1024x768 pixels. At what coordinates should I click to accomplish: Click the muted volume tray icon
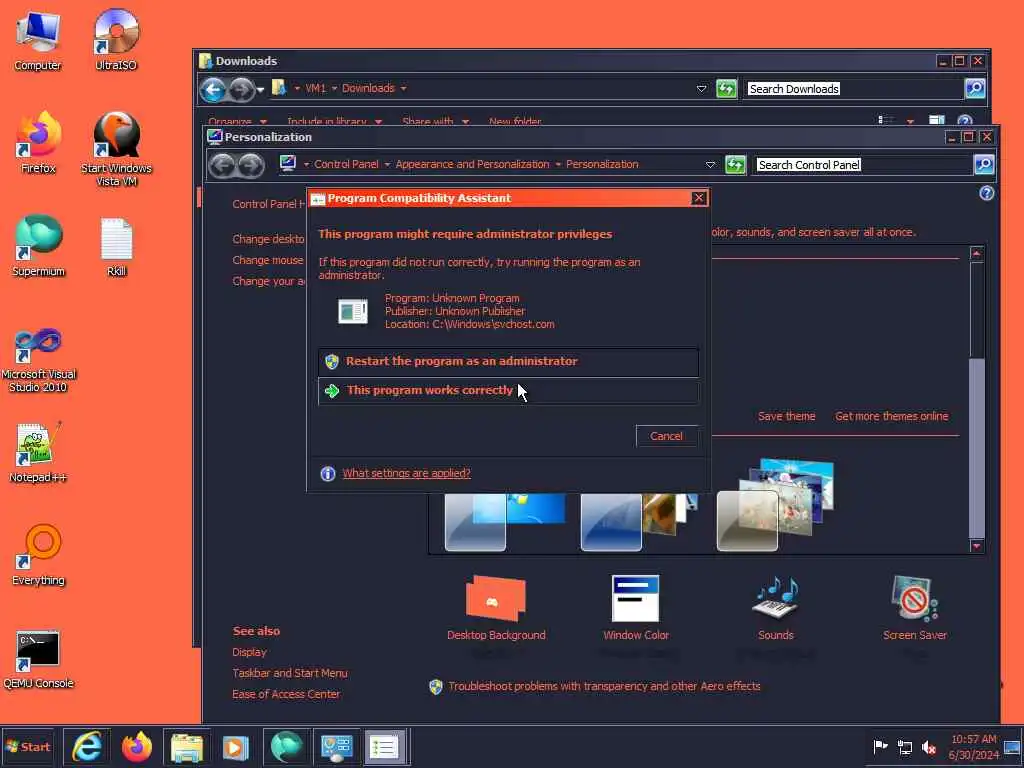tap(929, 747)
